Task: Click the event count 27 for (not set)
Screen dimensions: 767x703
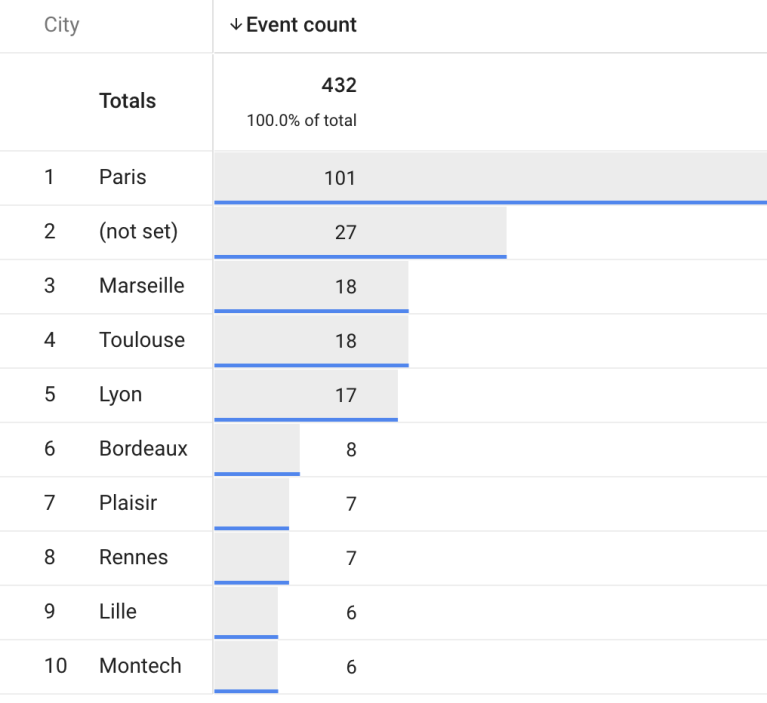Action: (x=345, y=232)
